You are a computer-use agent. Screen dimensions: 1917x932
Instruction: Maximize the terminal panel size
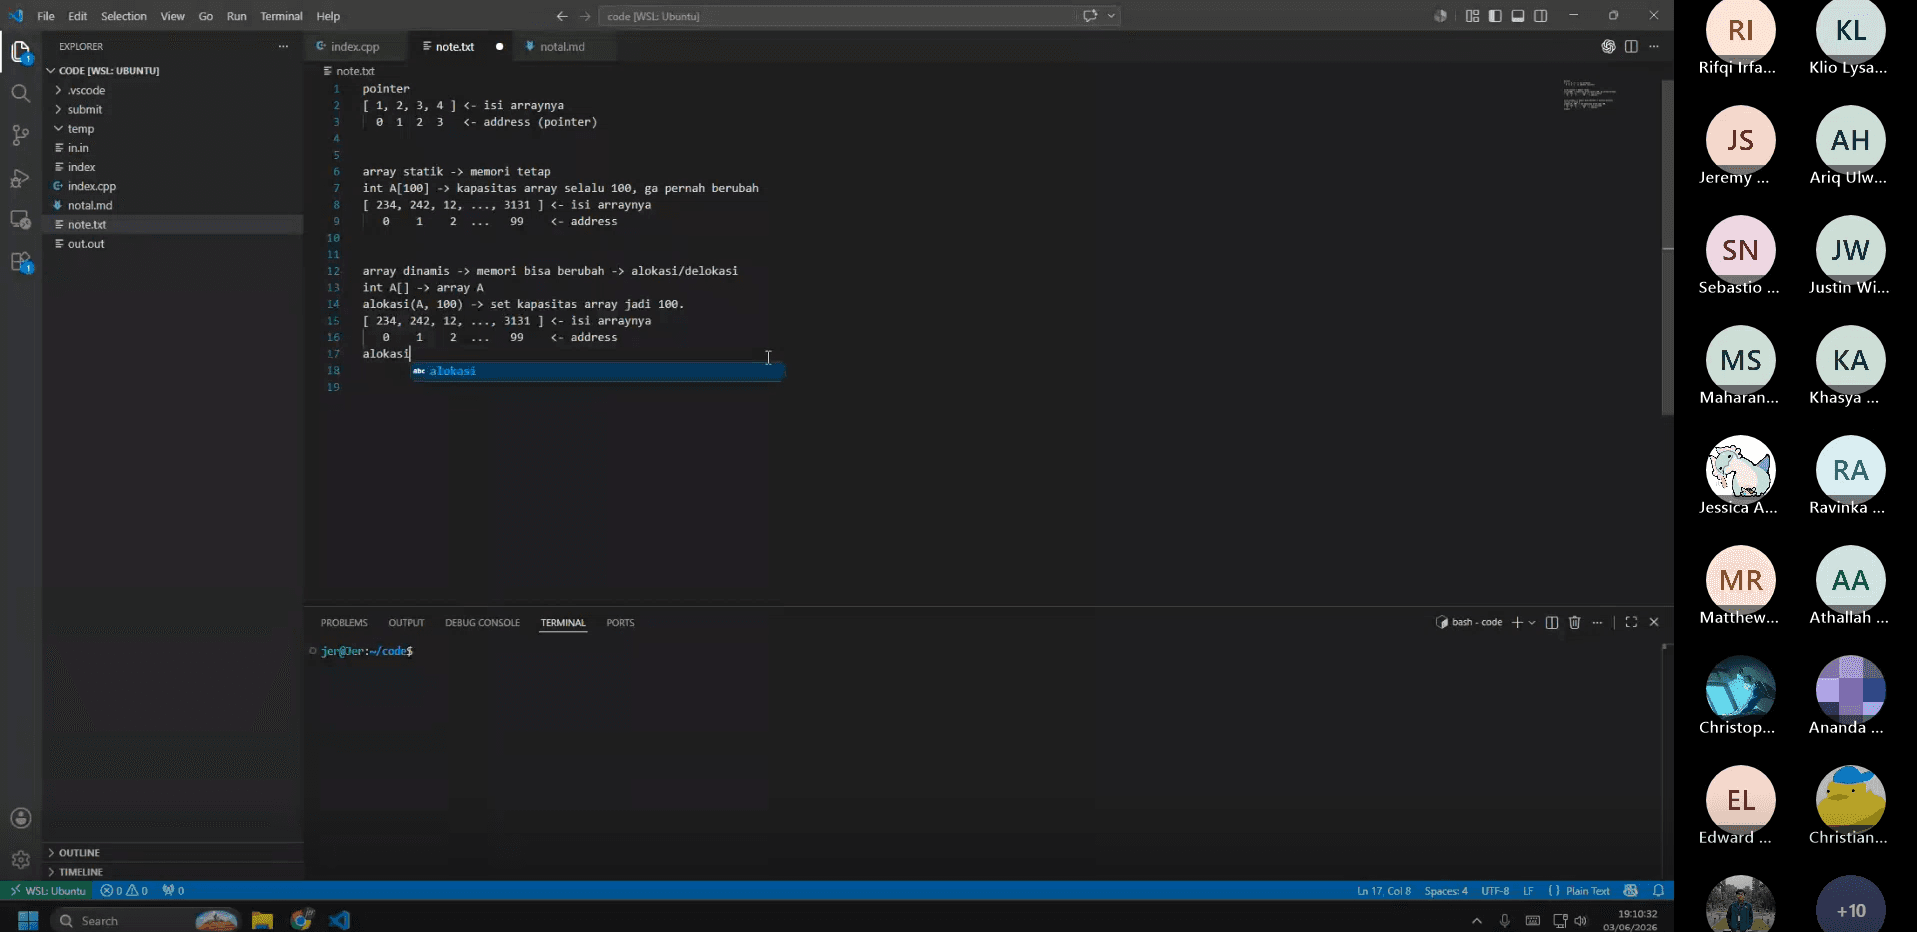(x=1631, y=622)
